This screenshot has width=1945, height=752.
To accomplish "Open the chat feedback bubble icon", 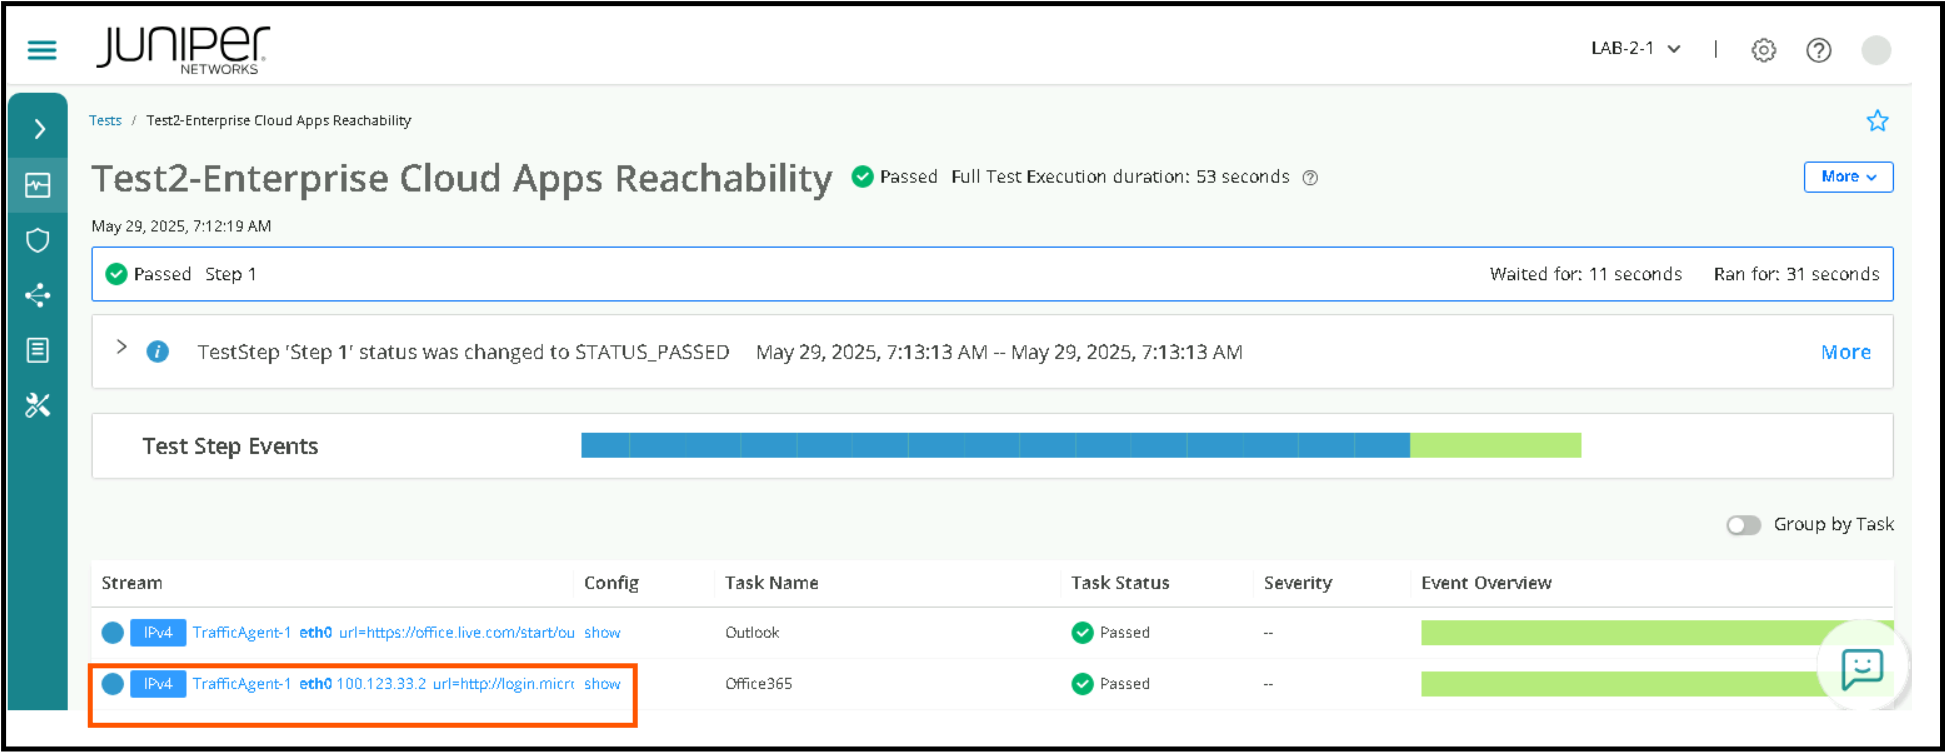I will [x=1862, y=668].
